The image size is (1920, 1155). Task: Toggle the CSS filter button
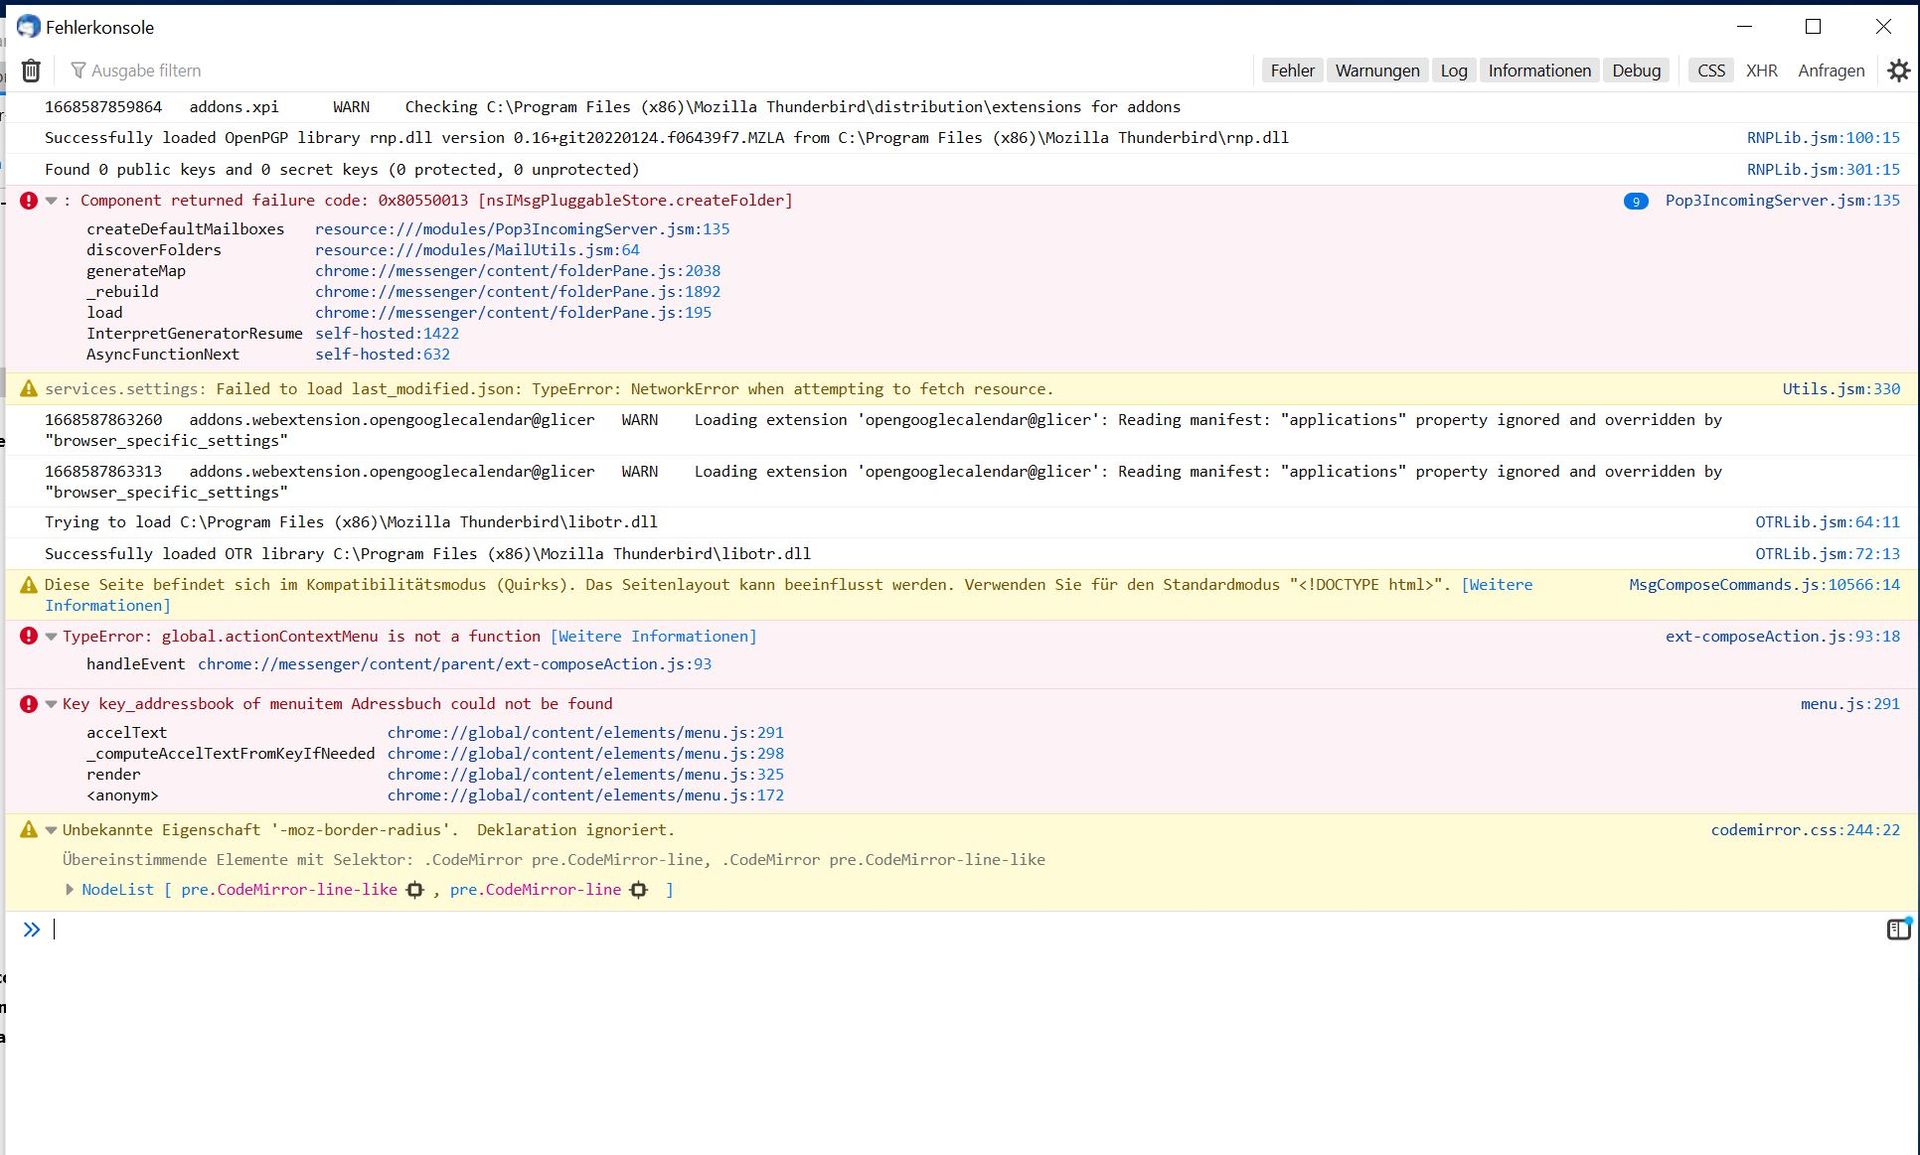(1711, 71)
